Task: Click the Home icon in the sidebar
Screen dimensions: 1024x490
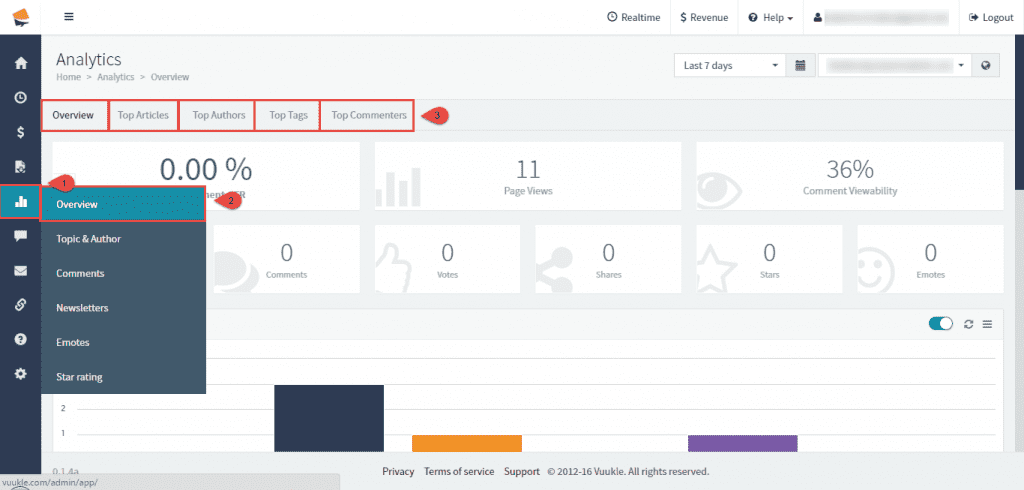Action: [x=20, y=63]
